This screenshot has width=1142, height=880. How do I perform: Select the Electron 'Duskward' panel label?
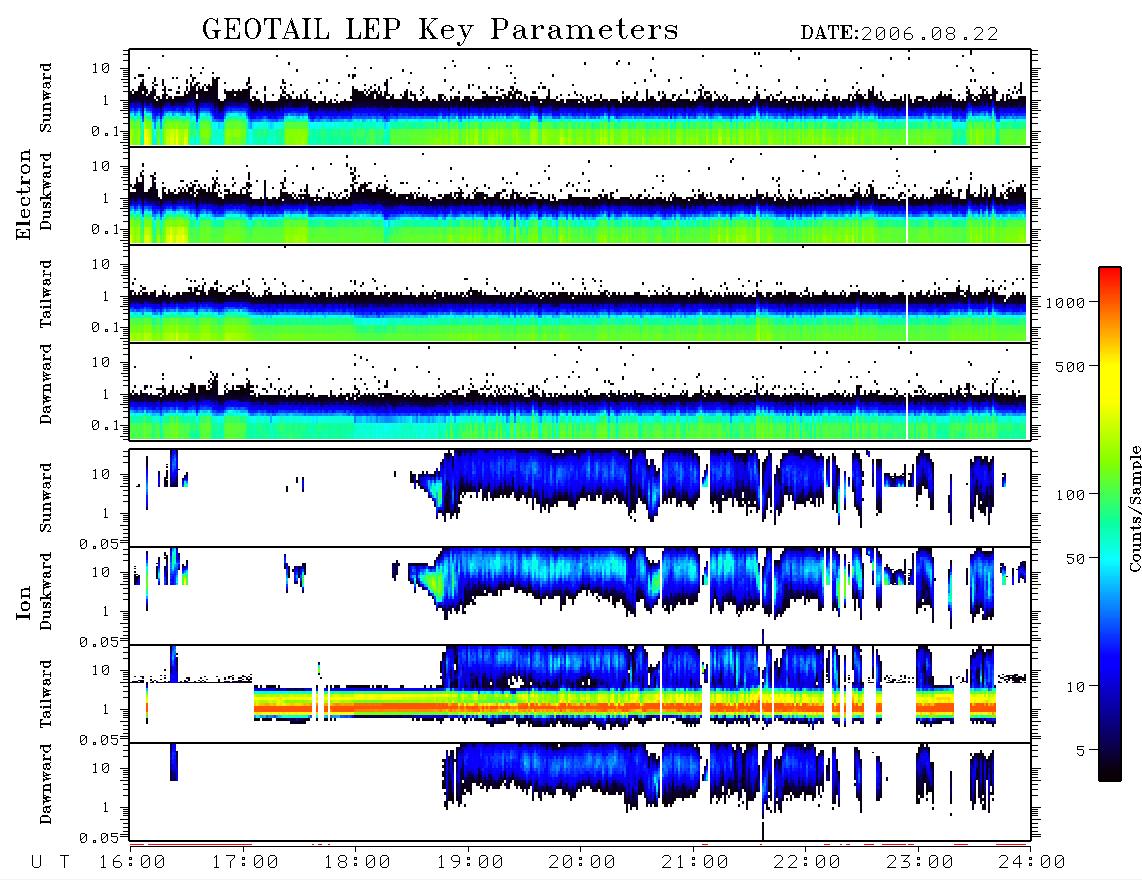pyautogui.click(x=46, y=191)
